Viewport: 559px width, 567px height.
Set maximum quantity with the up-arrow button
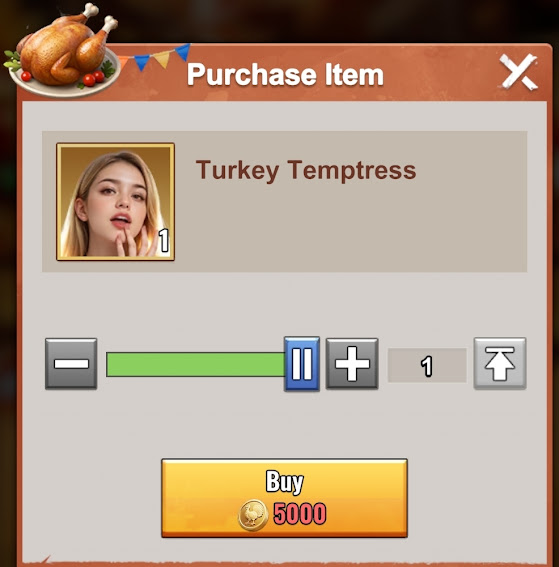pyautogui.click(x=500, y=363)
